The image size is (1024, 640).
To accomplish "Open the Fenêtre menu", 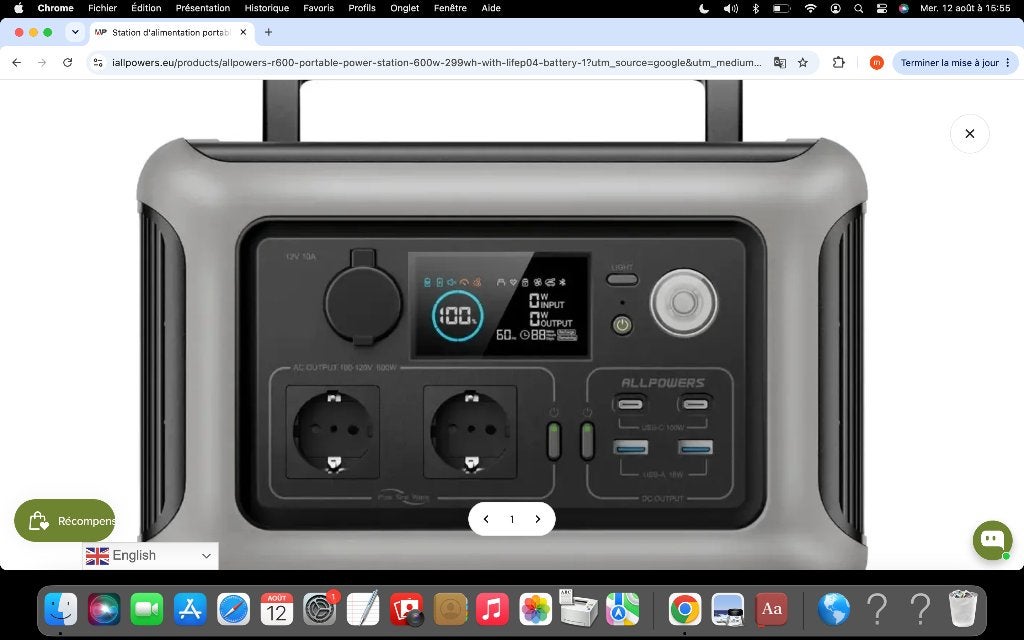I will (x=450, y=8).
